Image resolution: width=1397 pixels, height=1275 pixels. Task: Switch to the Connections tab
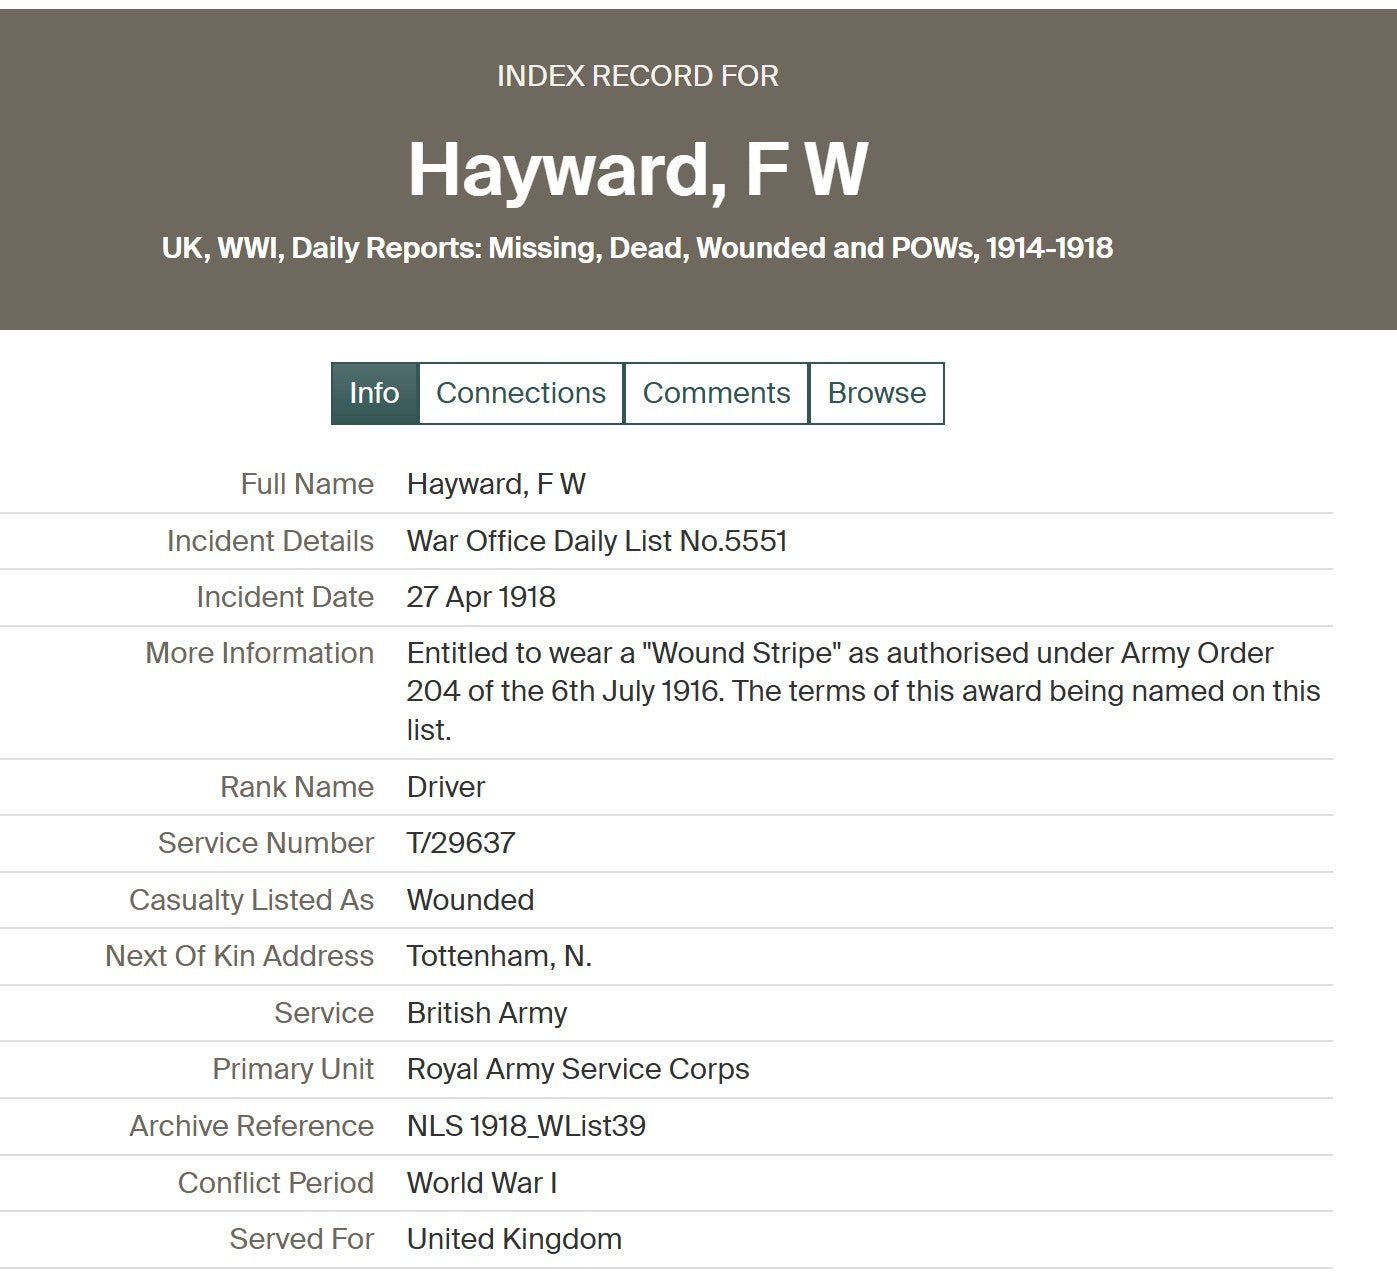tap(520, 393)
